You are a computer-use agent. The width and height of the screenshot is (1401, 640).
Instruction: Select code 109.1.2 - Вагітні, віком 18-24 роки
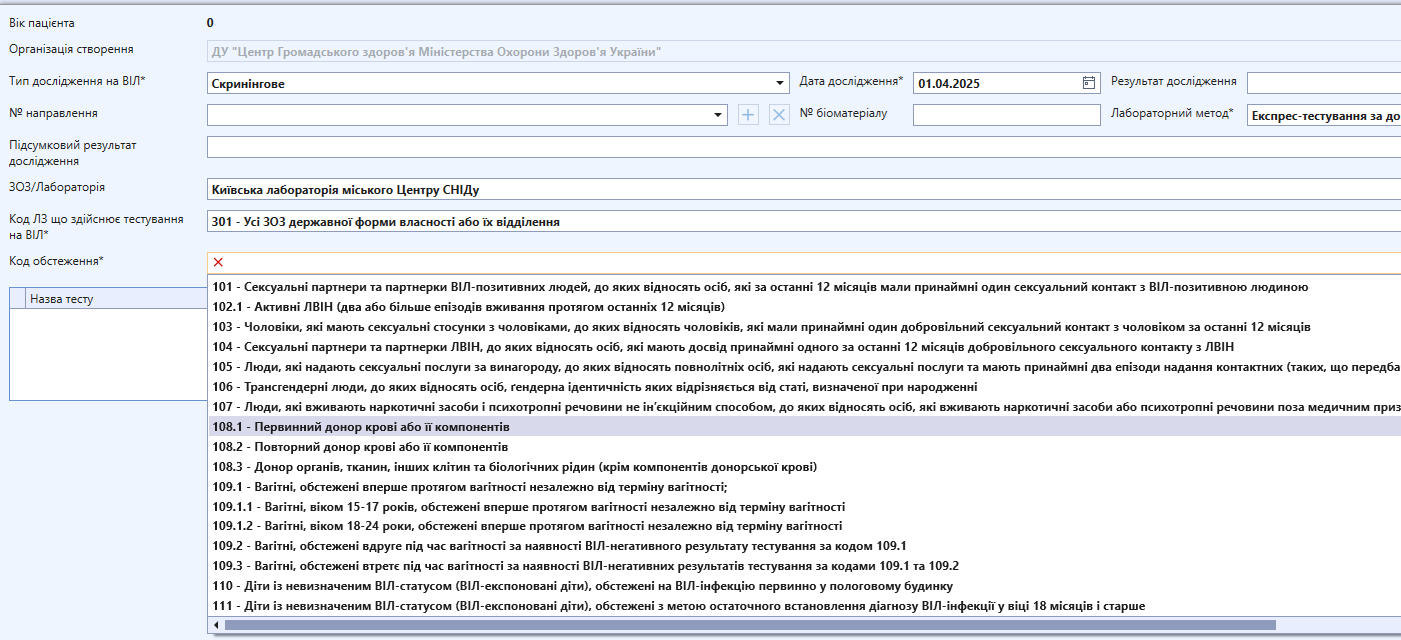(x=804, y=526)
